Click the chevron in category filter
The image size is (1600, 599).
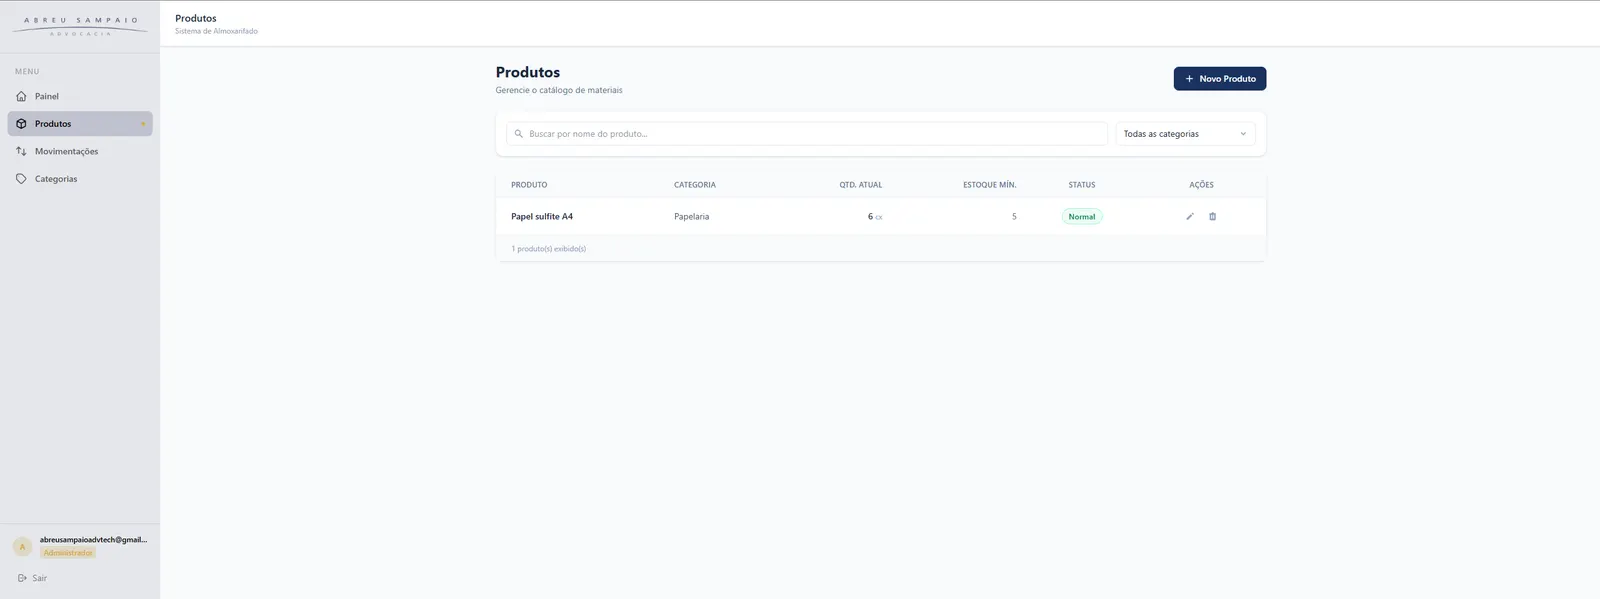click(x=1243, y=134)
